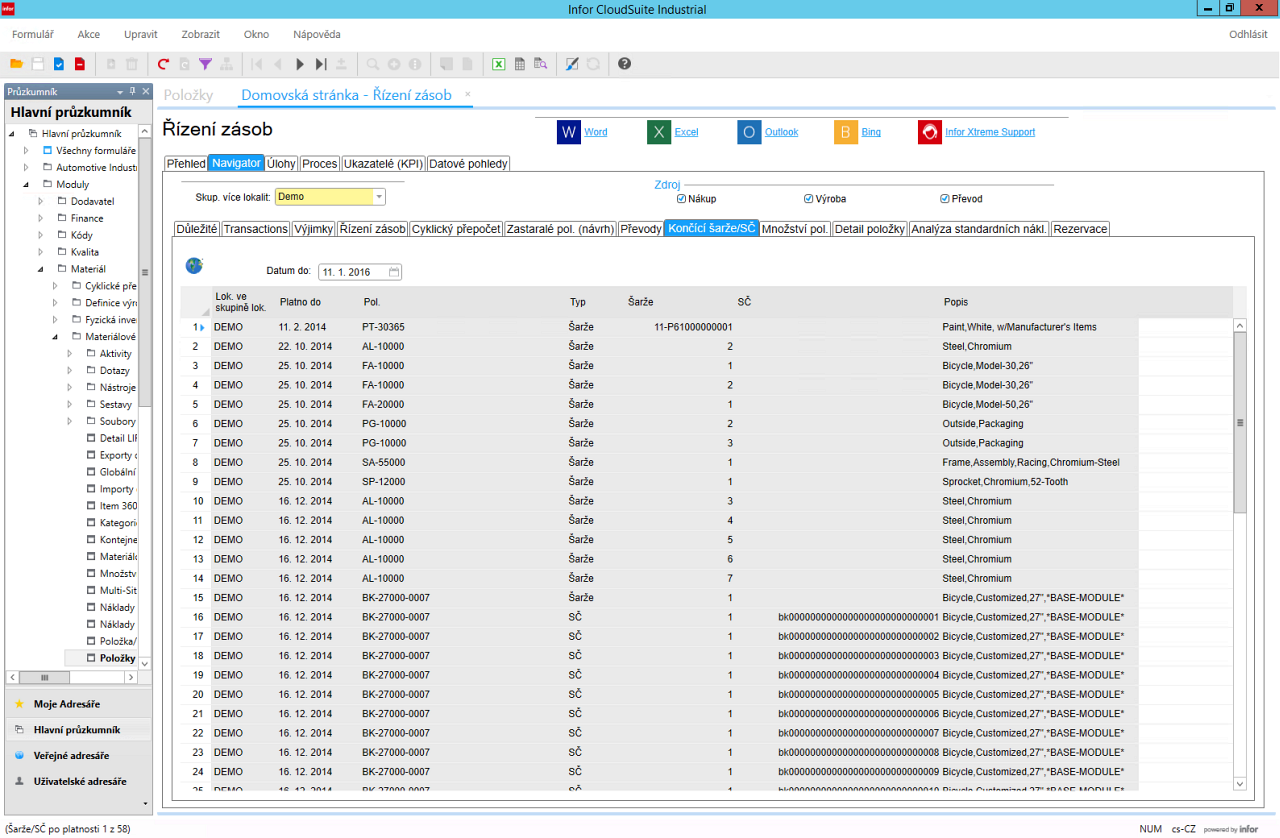1280x838 pixels.
Task: Click the orange open-folder toolbar icon
Action: point(16,64)
